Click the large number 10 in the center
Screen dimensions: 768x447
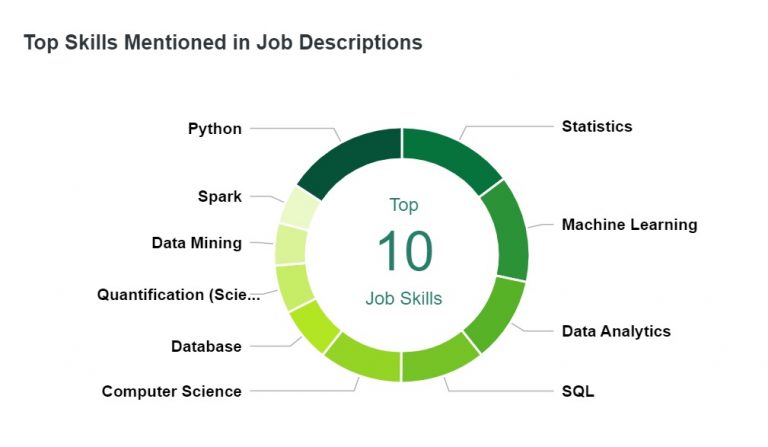click(x=405, y=251)
